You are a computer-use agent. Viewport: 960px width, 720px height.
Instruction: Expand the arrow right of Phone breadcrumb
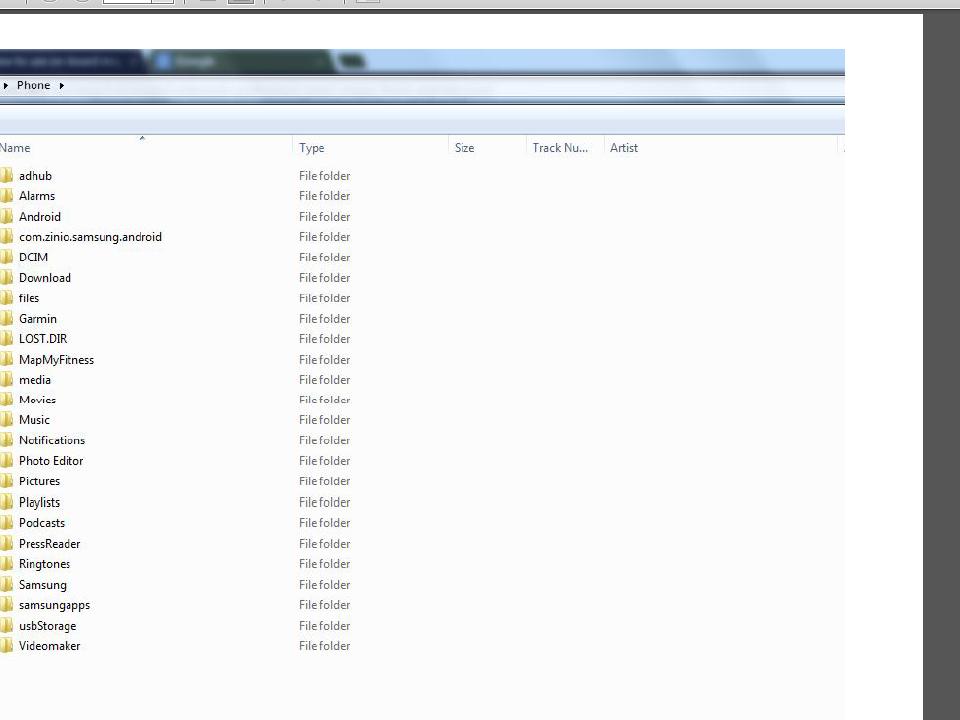(x=61, y=86)
